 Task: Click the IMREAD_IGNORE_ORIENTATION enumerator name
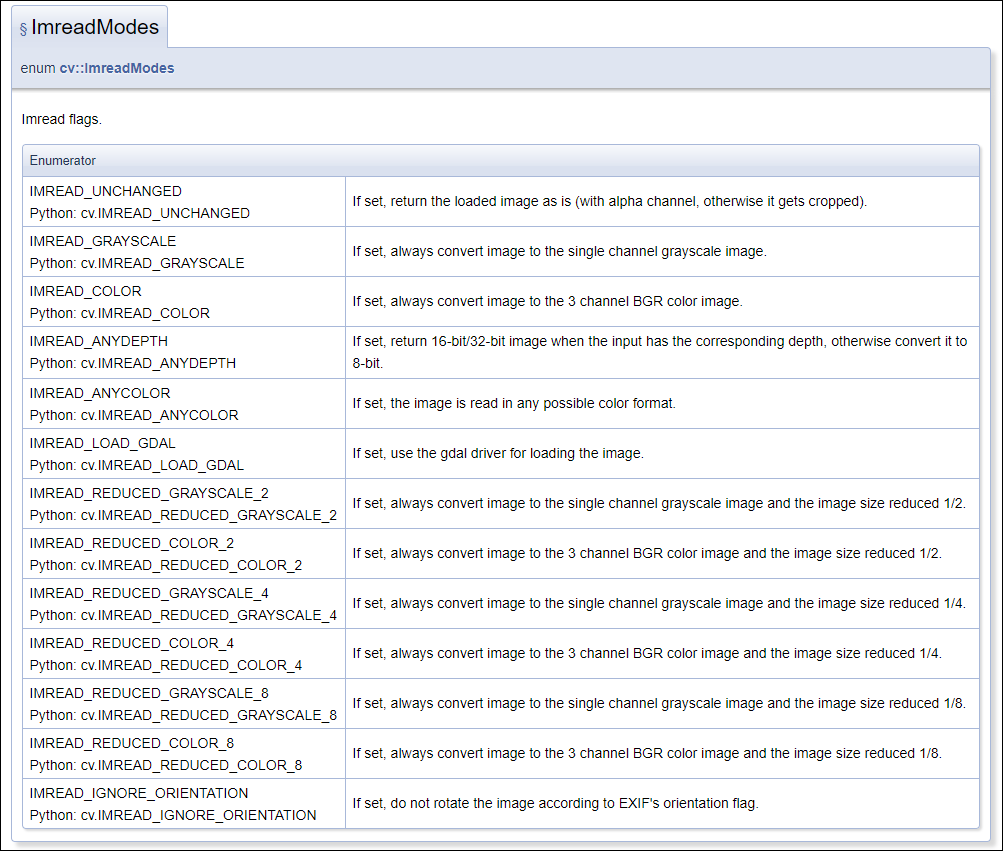[x=139, y=793]
